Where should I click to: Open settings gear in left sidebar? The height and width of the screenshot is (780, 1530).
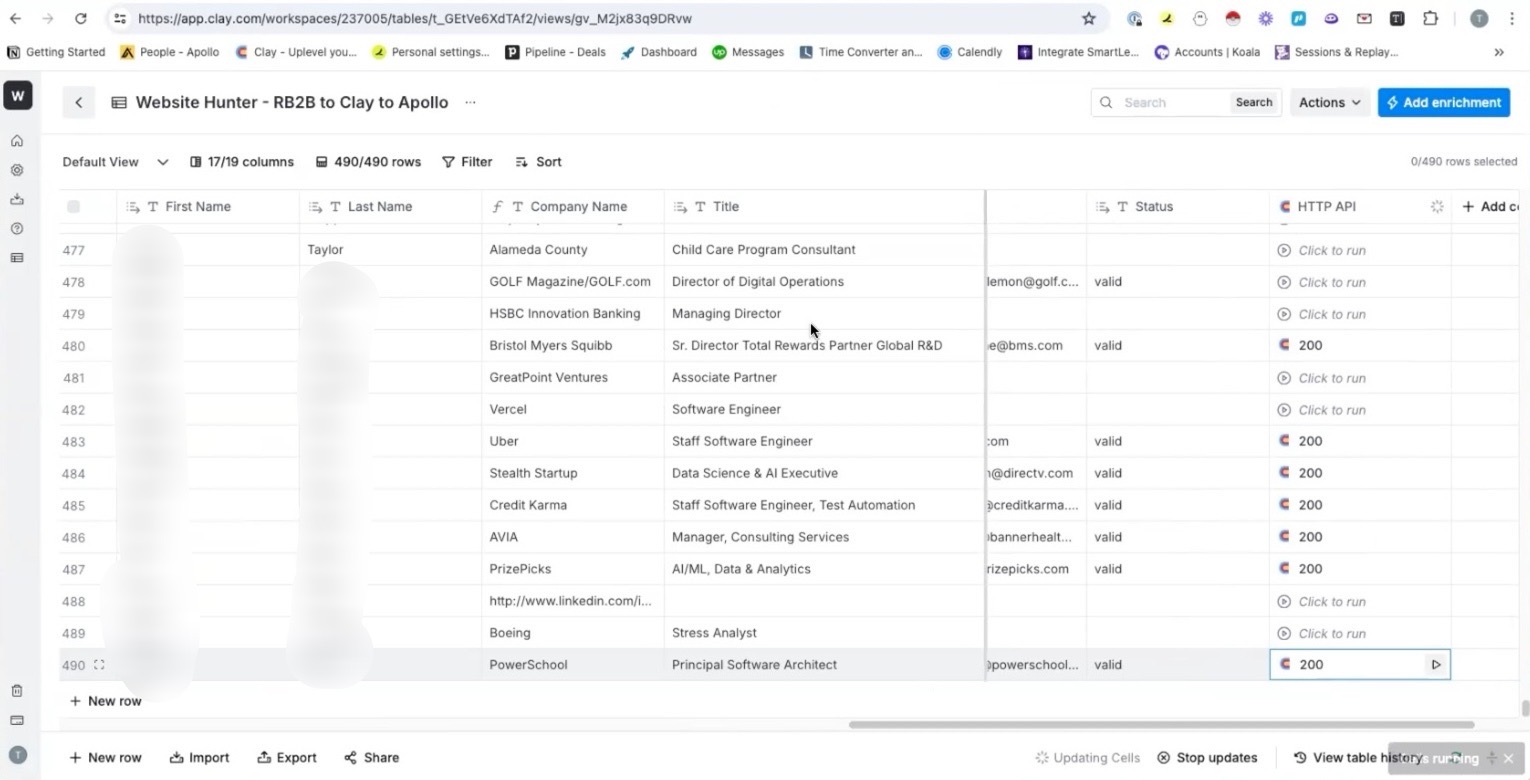(17, 170)
